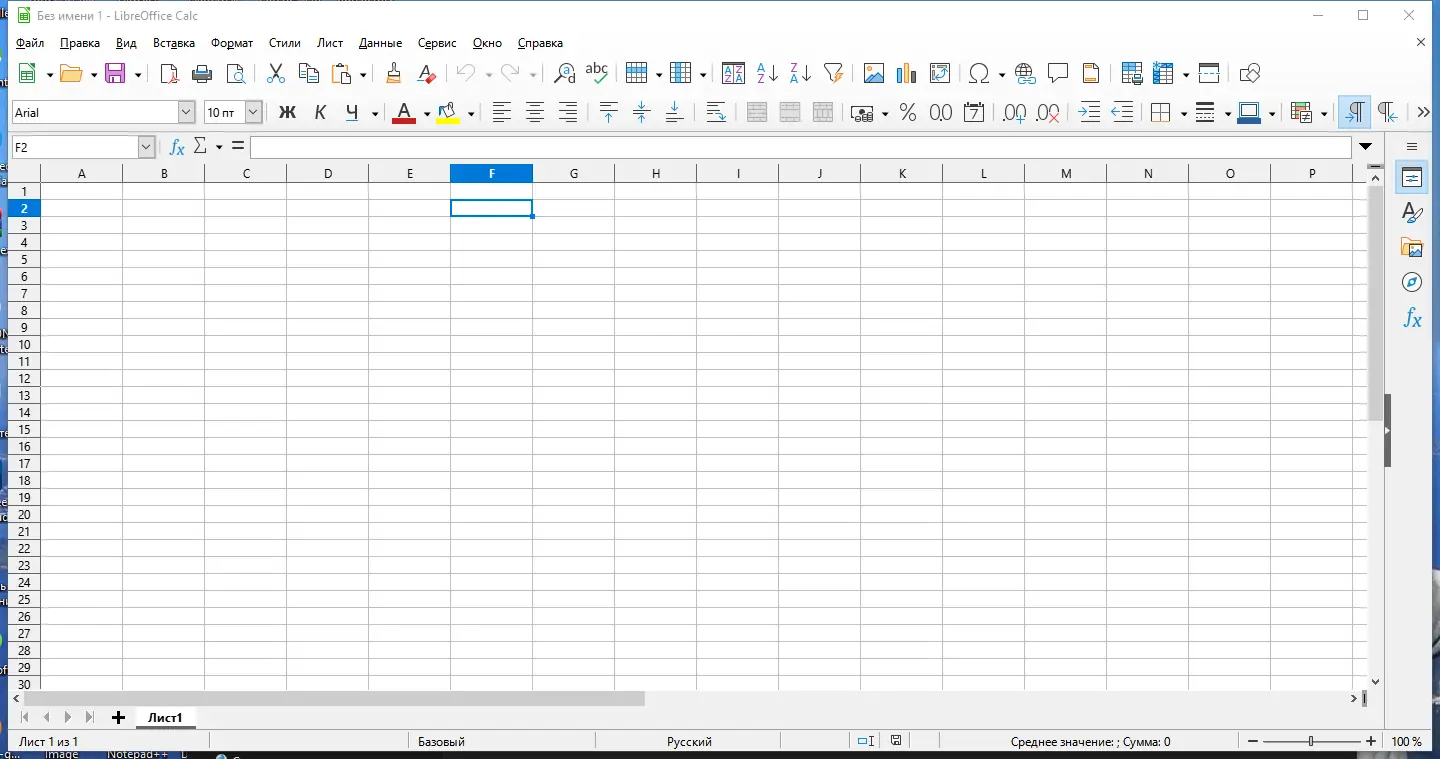Insert a pivot table
Viewport: 1440px width, 759px height.
coord(940,73)
